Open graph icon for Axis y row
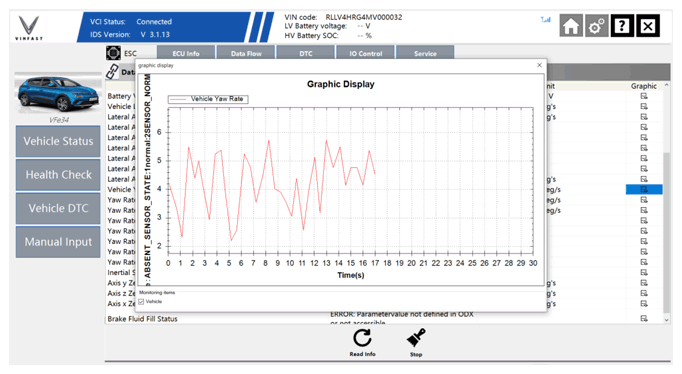 point(644,283)
